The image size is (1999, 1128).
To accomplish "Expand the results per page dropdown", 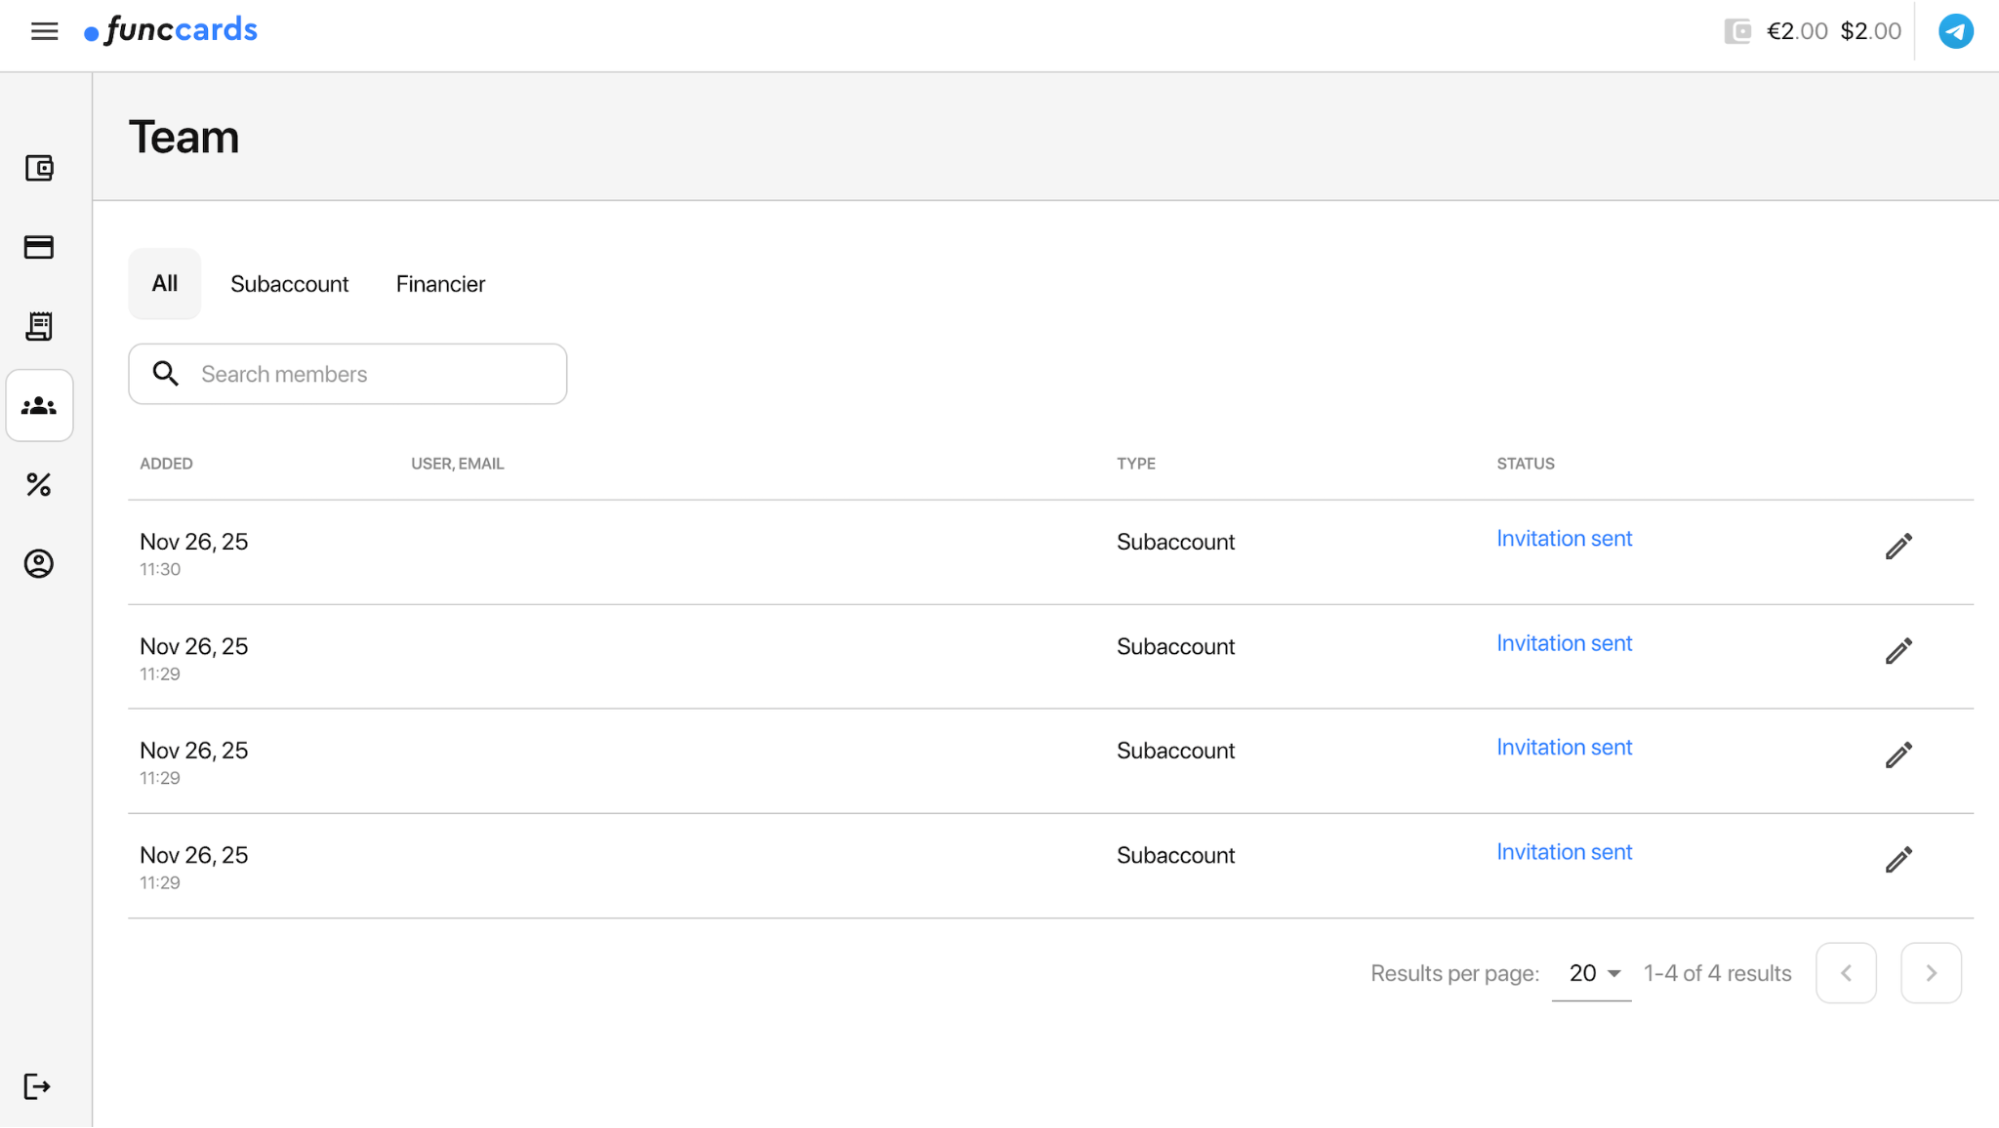I will click(1592, 973).
